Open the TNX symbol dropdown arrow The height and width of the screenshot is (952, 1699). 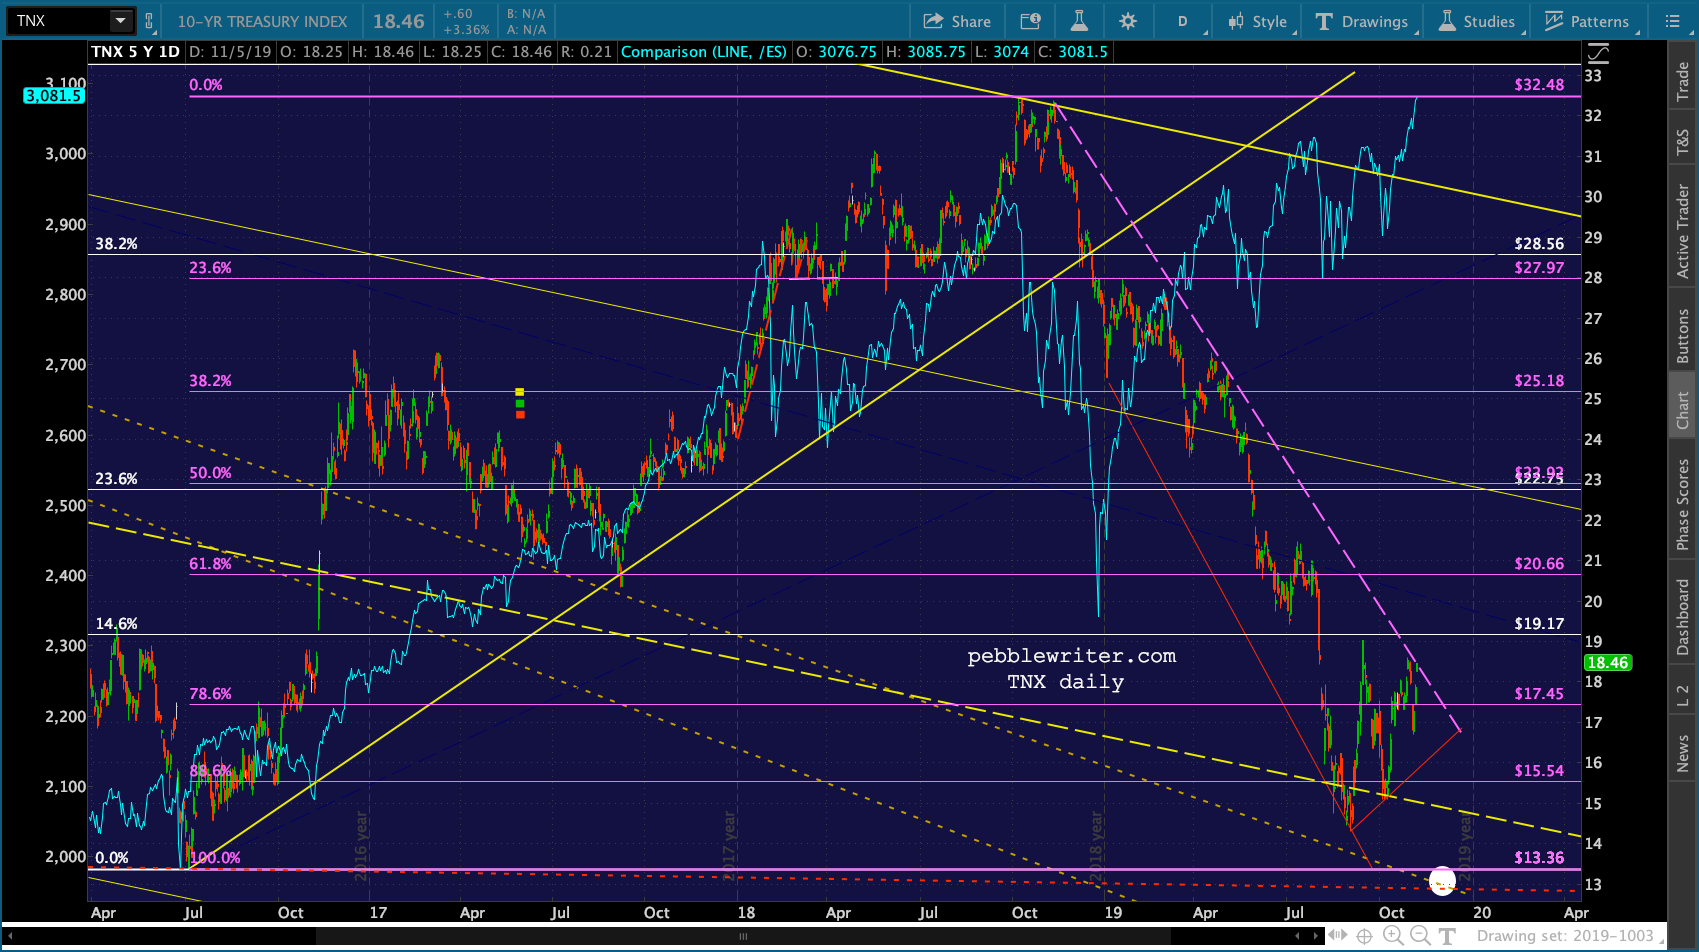click(x=120, y=21)
